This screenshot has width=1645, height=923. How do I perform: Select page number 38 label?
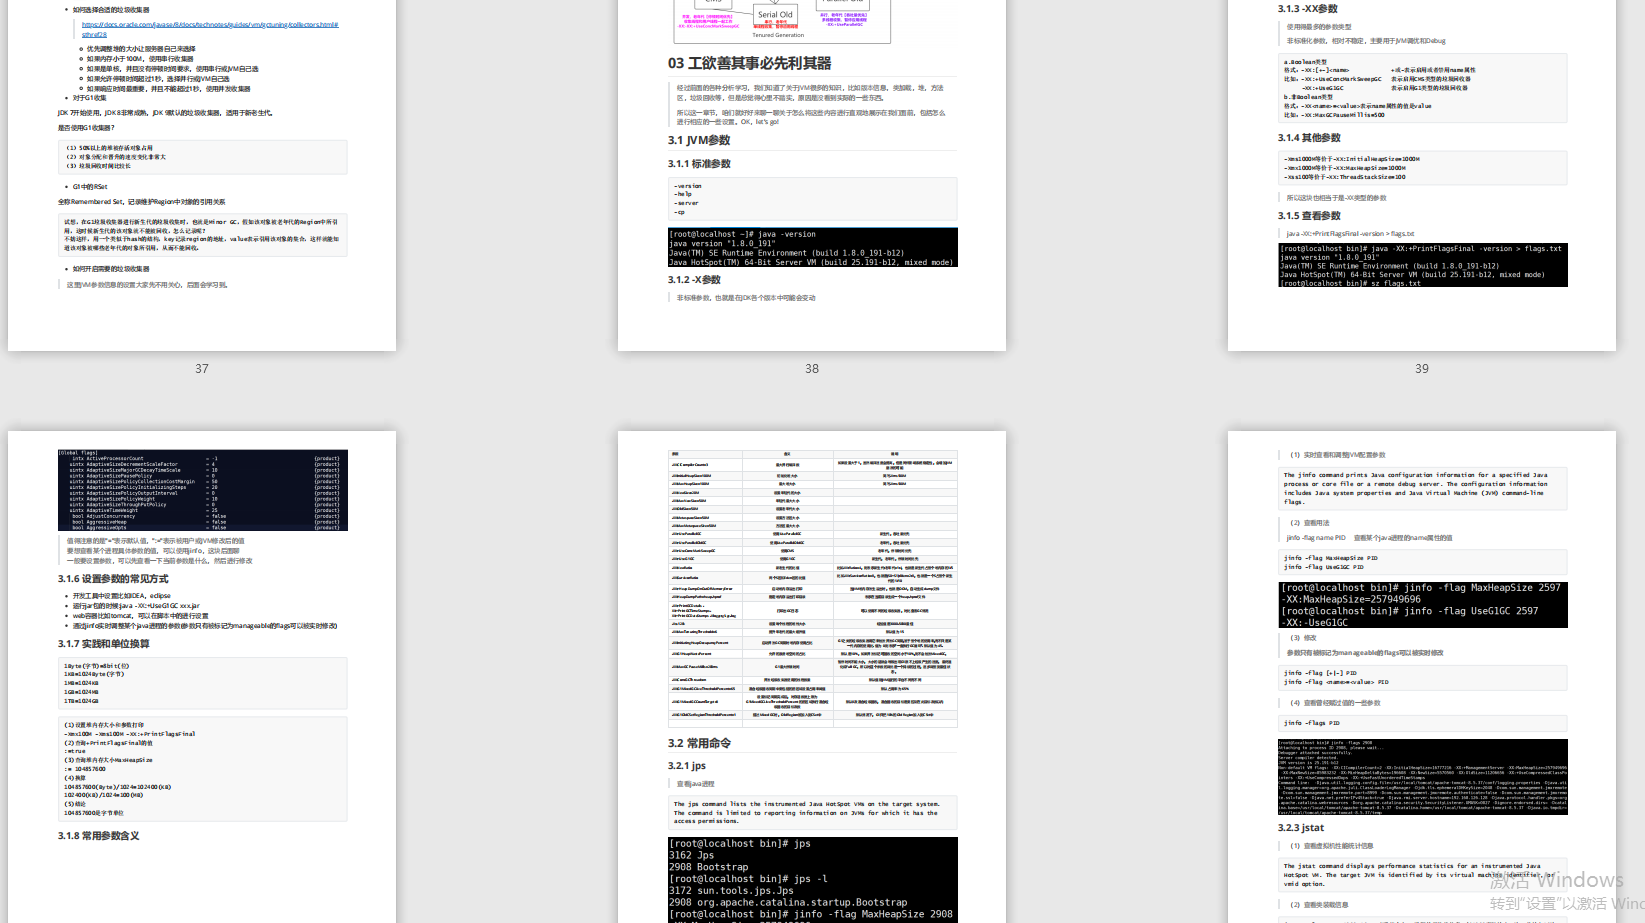pos(812,369)
